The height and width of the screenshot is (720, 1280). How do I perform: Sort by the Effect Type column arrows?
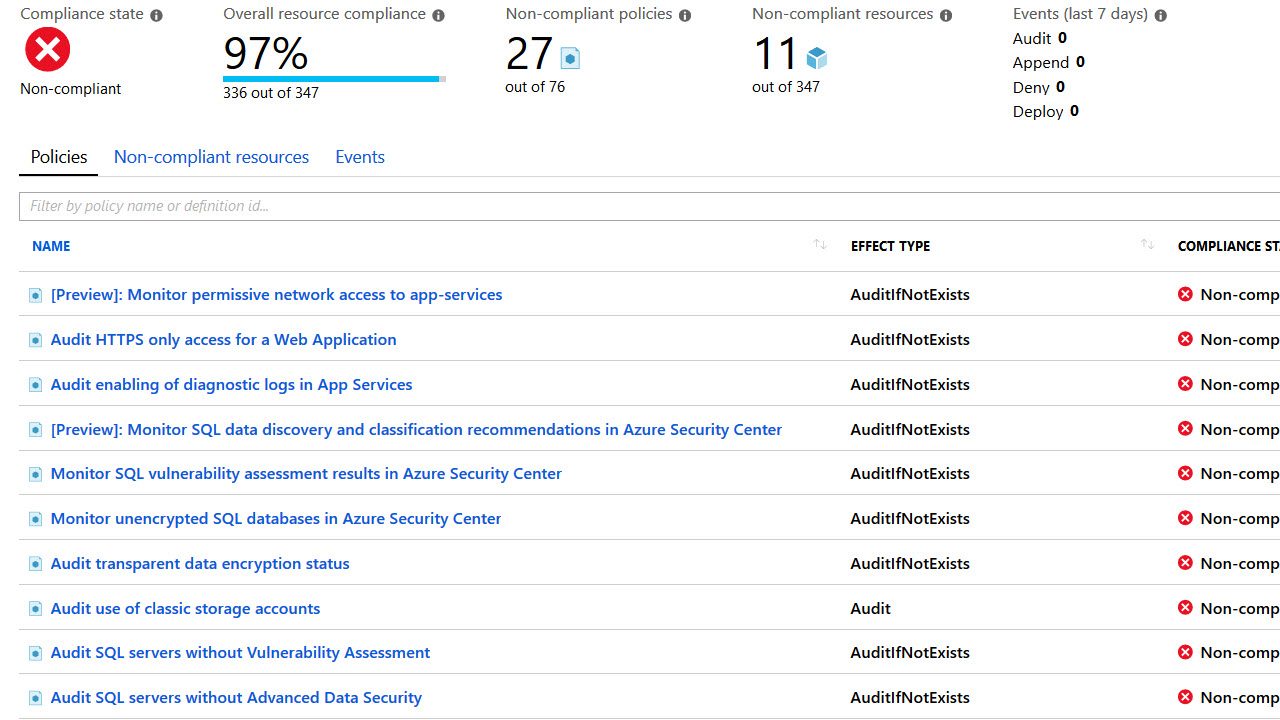[x=1147, y=245]
